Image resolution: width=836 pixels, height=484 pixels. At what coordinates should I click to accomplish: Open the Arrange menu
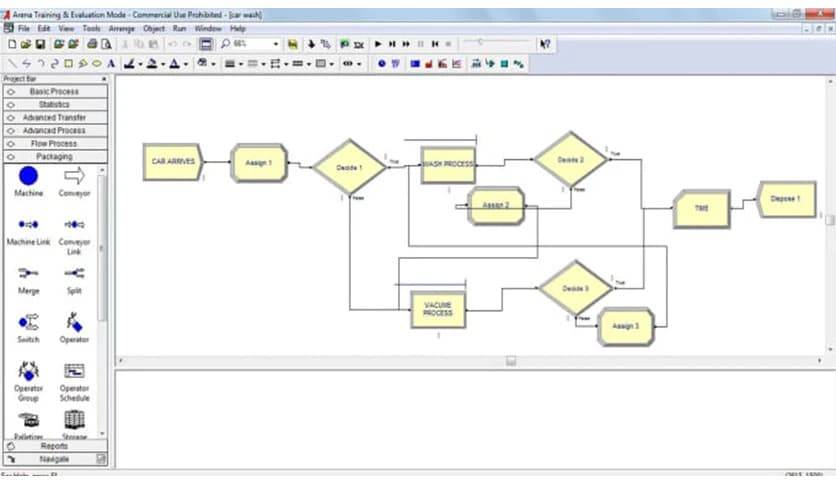122,28
